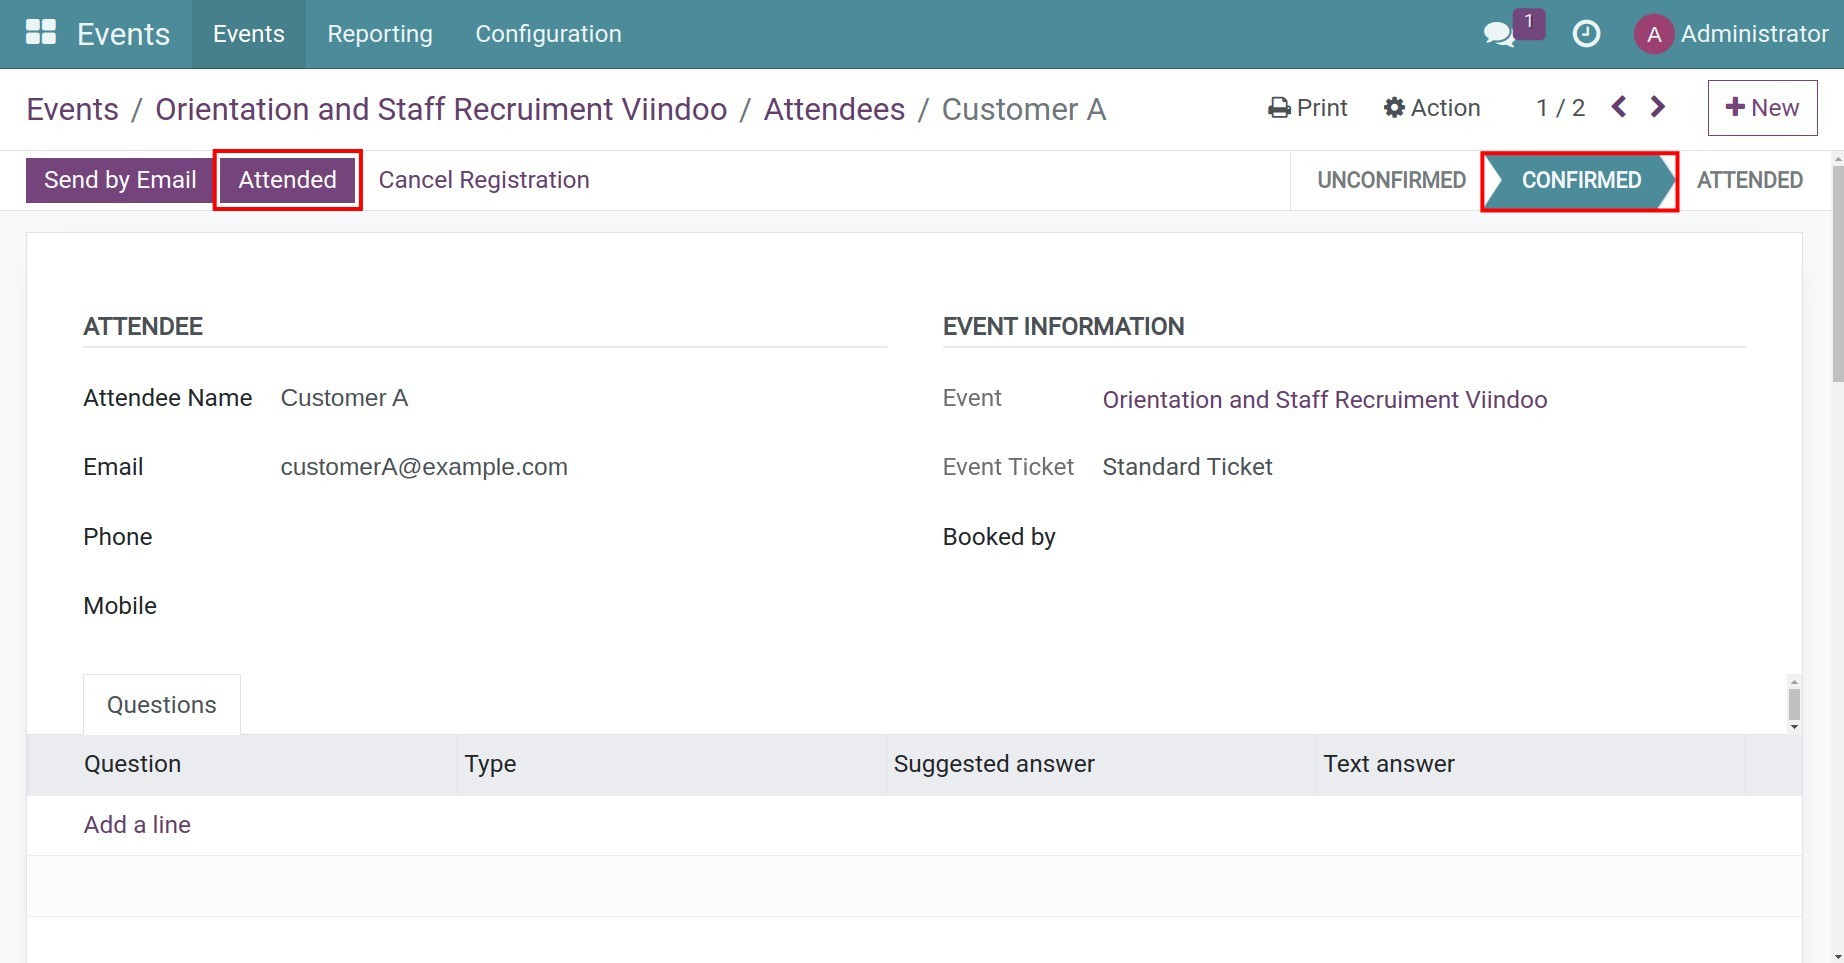Set status bar to Attended stage
The image size is (1844, 963).
[x=1749, y=180]
